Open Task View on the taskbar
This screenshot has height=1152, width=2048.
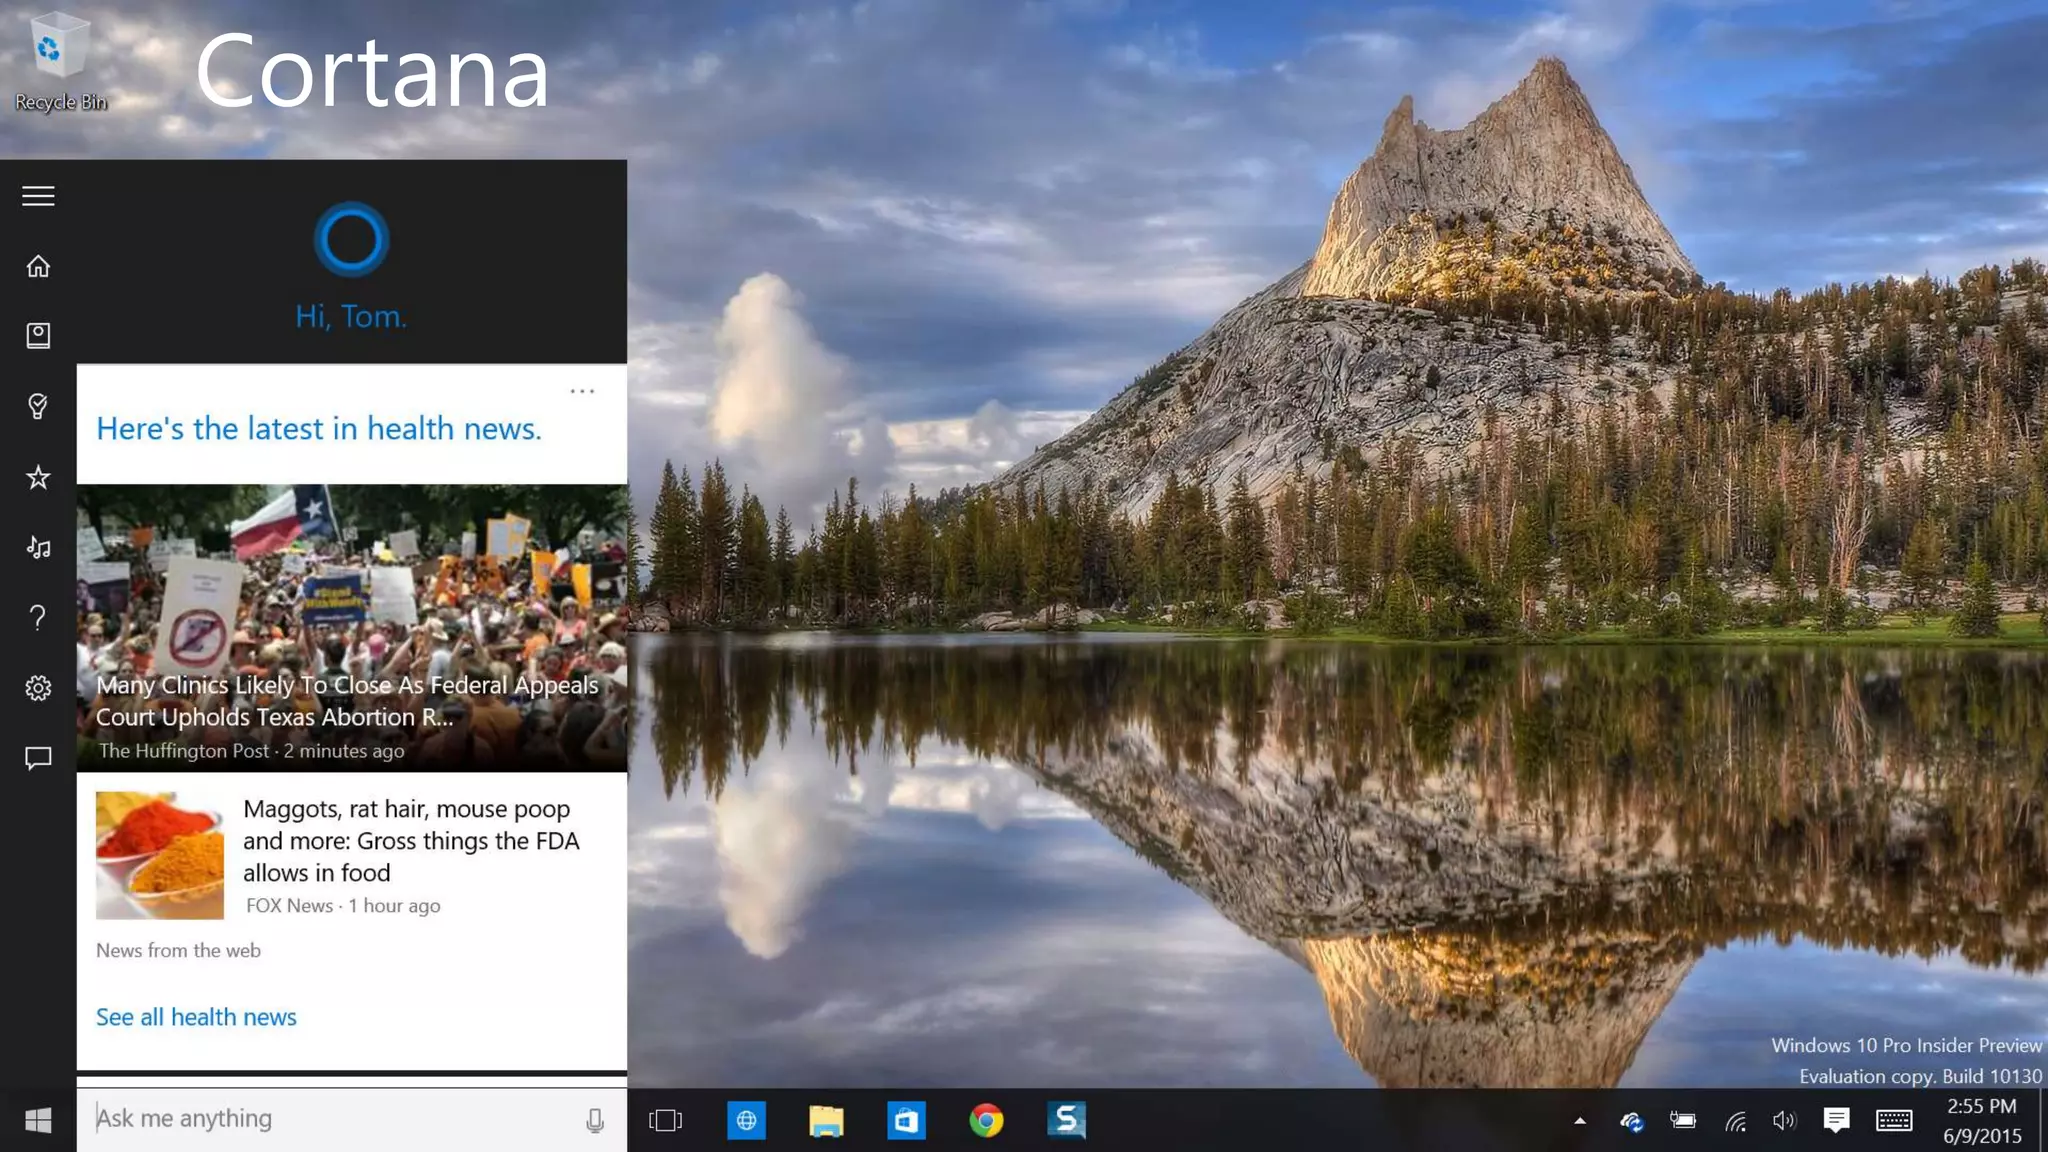pyautogui.click(x=665, y=1120)
